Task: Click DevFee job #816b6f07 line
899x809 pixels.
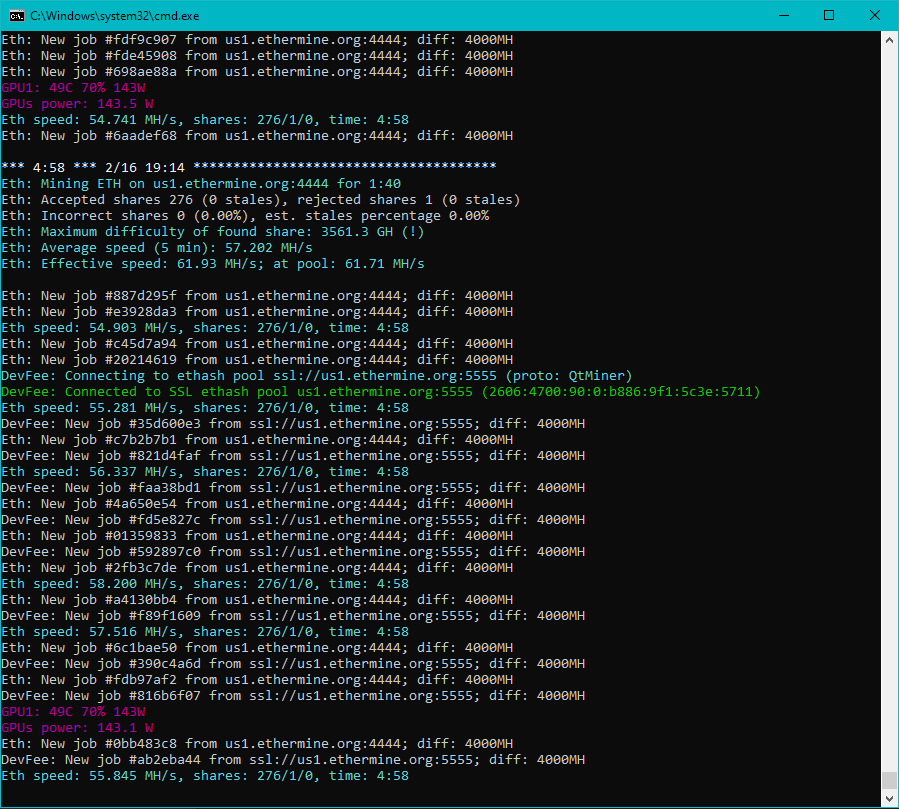Action: click(293, 697)
